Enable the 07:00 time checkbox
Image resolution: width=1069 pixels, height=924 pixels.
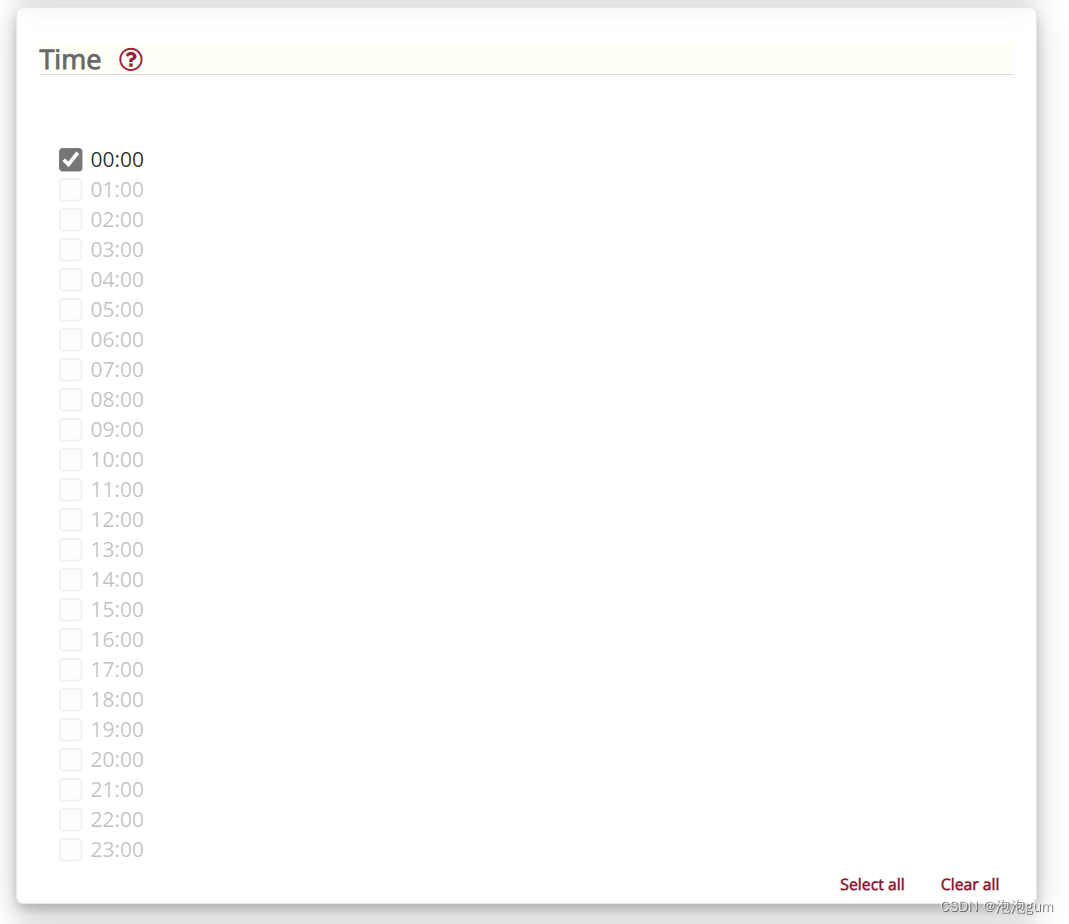click(71, 370)
